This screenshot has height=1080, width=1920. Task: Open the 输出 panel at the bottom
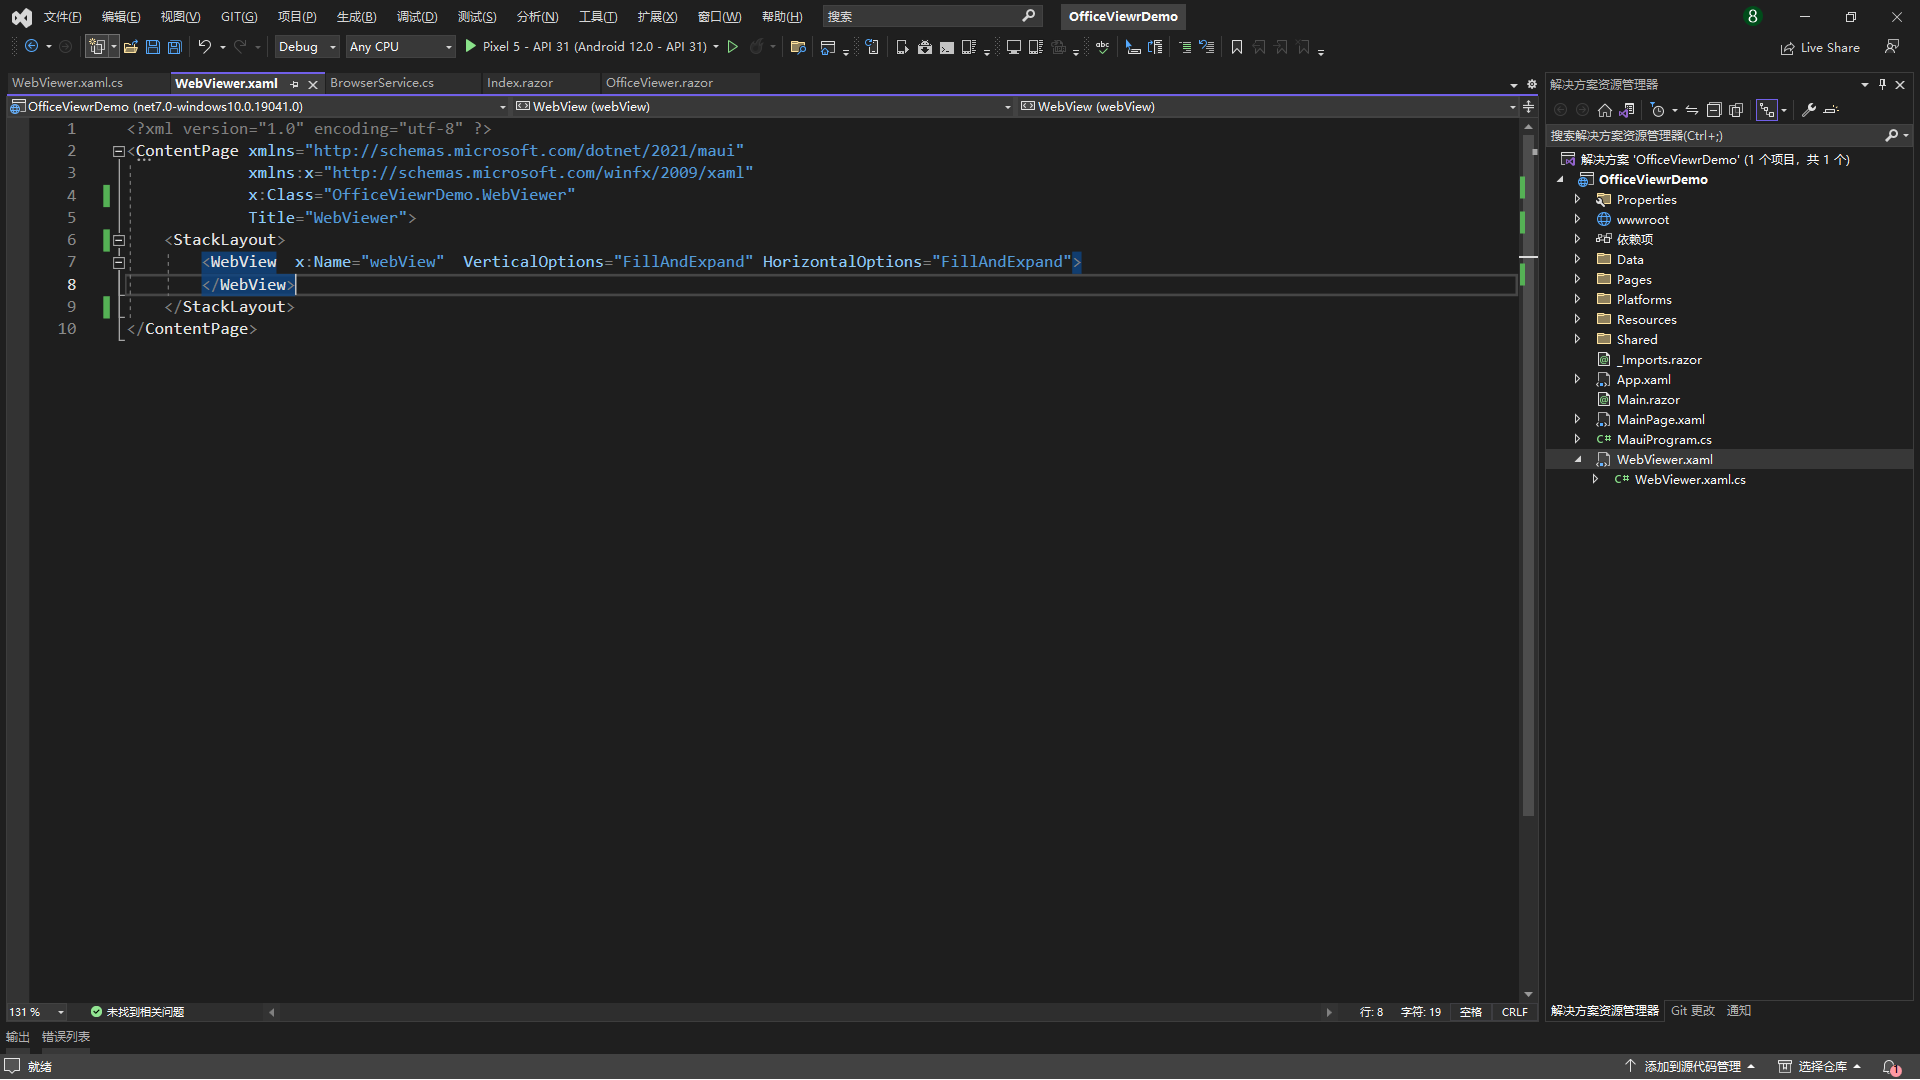pos(18,1037)
